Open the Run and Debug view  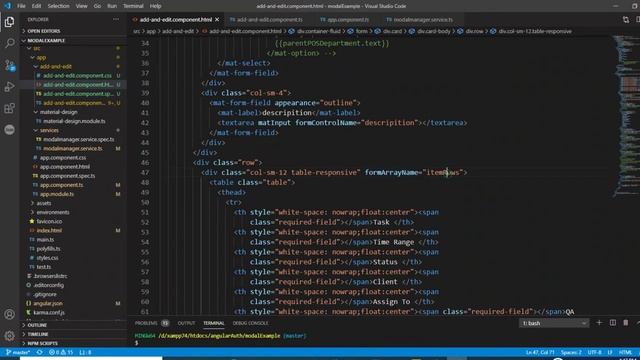pyautogui.click(x=9, y=87)
